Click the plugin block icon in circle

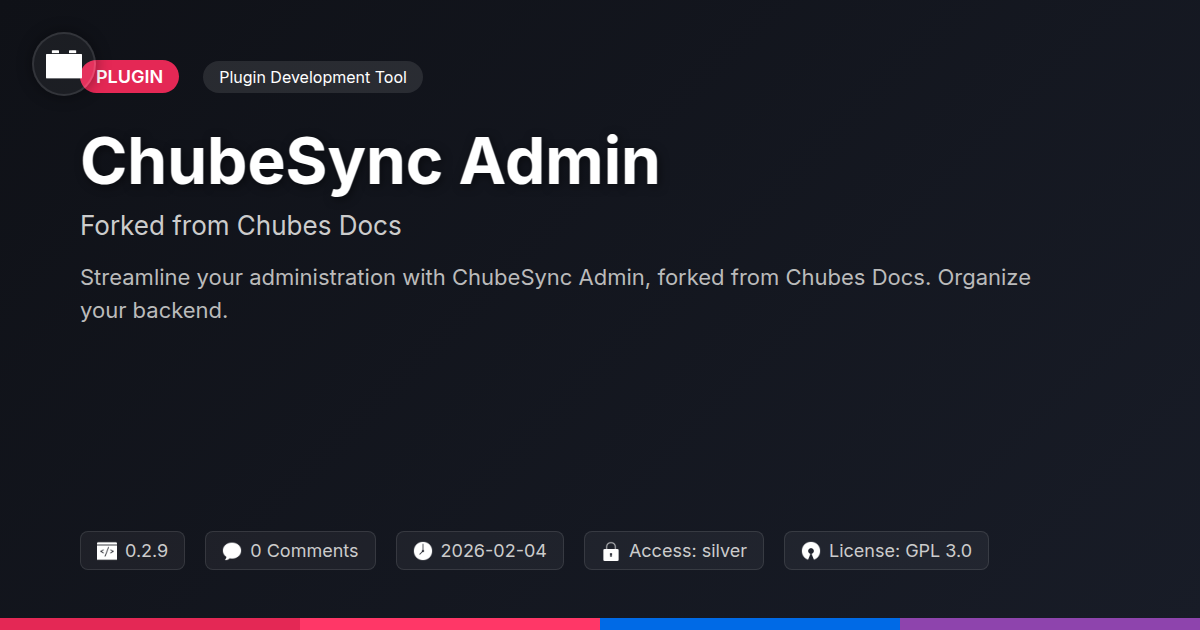pos(64,64)
